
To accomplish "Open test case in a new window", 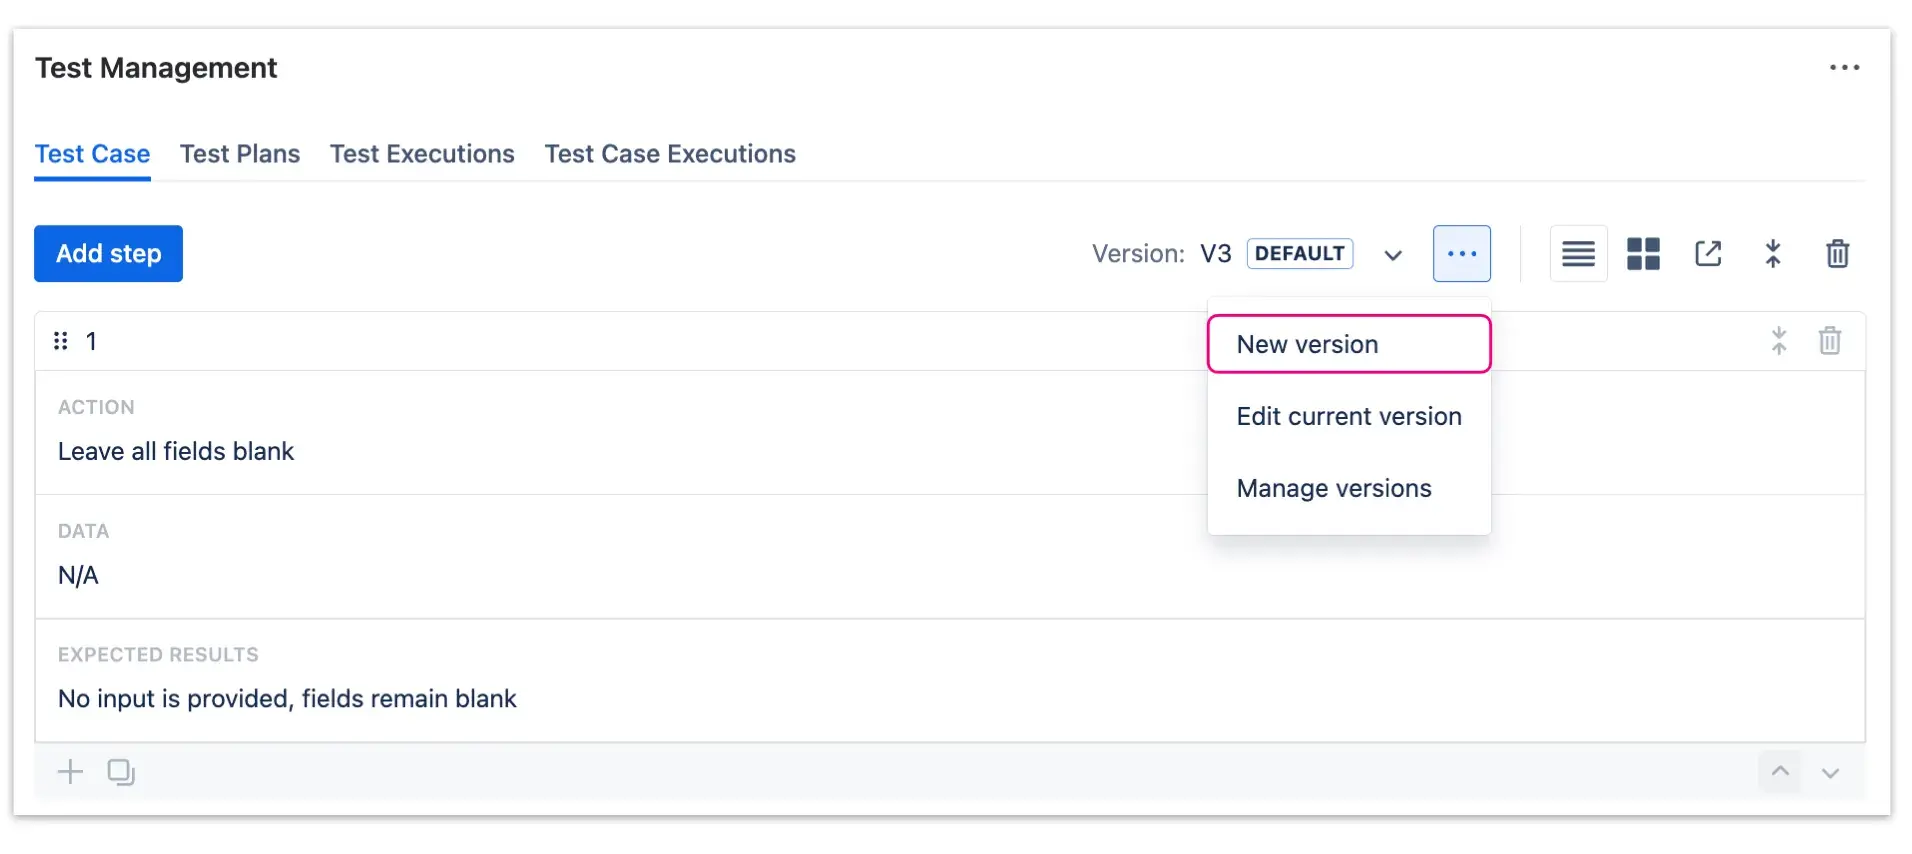I will 1708,253.
